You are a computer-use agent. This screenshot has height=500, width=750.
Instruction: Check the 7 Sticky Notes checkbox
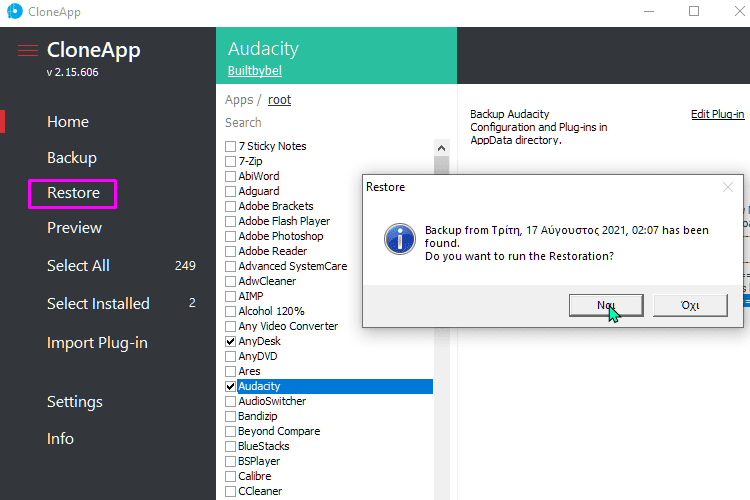point(231,146)
